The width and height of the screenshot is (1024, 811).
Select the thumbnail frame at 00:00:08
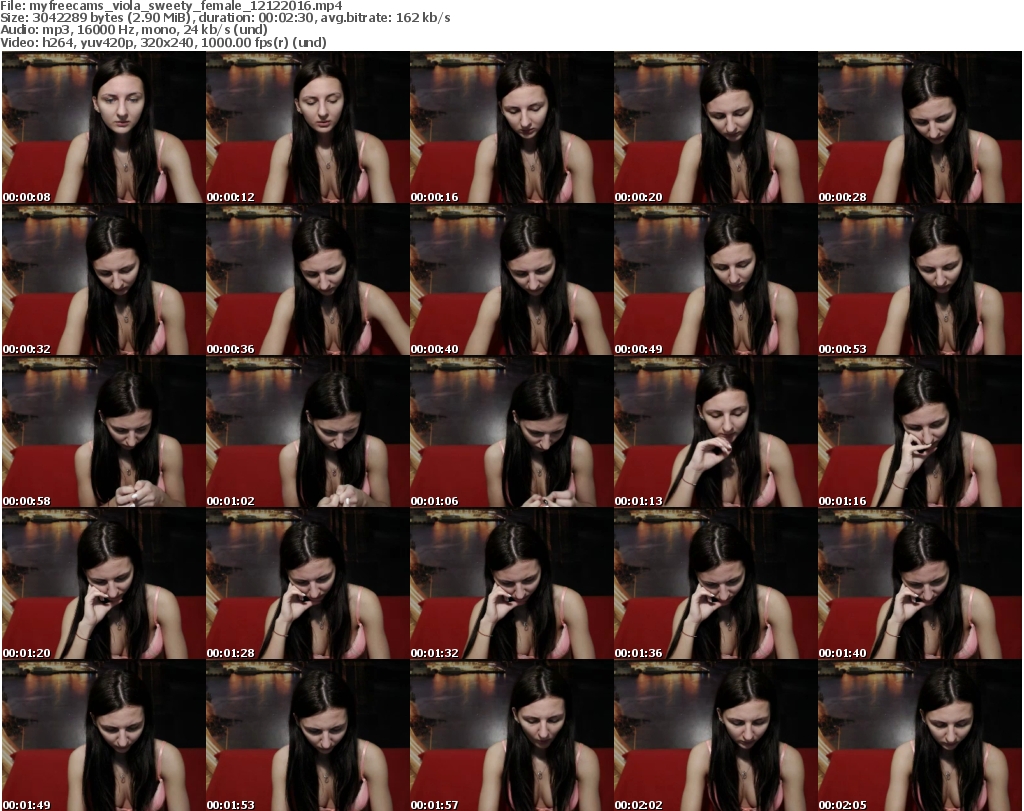[x=104, y=127]
